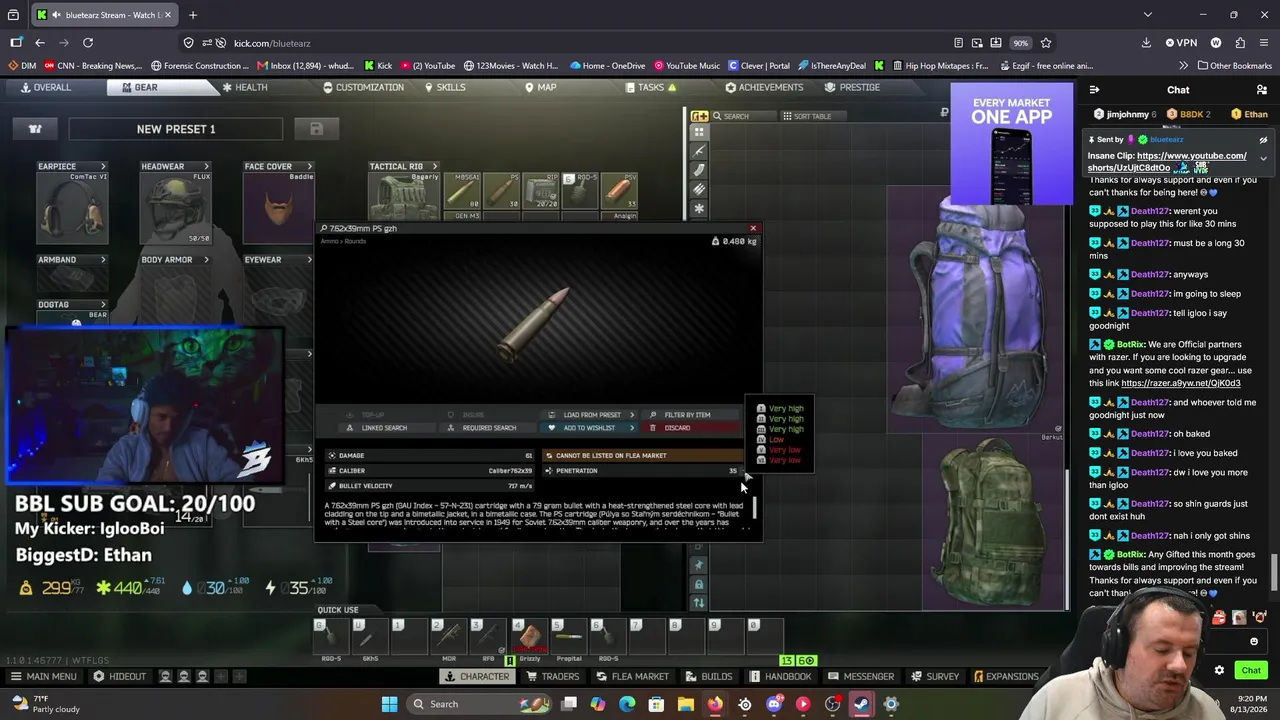Bookmark this page with the star icon

click(x=1046, y=43)
